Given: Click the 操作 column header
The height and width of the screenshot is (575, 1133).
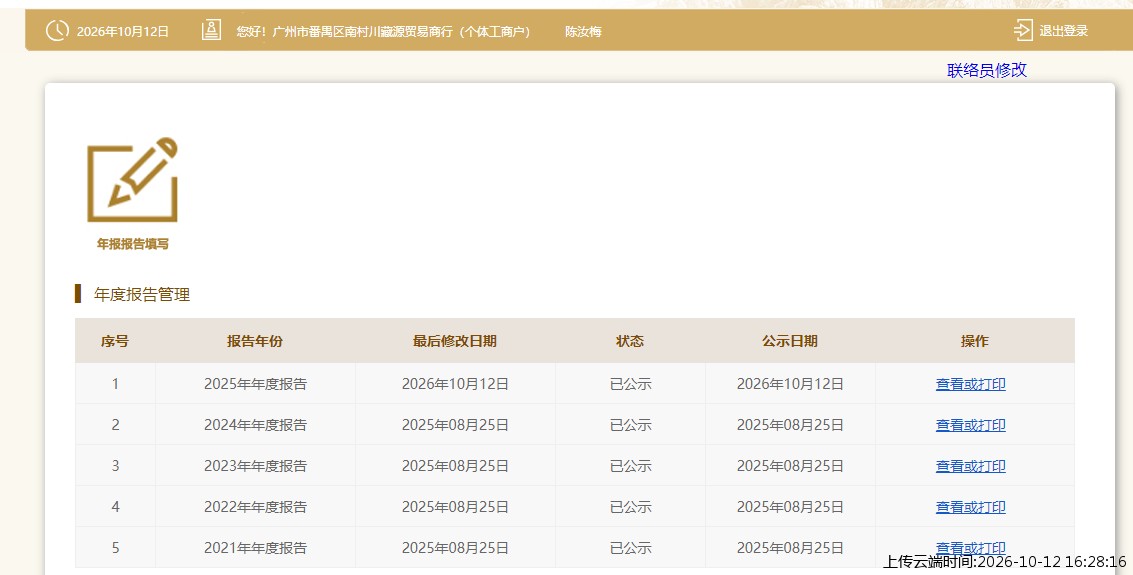Looking at the screenshot, I should click(x=975, y=341).
